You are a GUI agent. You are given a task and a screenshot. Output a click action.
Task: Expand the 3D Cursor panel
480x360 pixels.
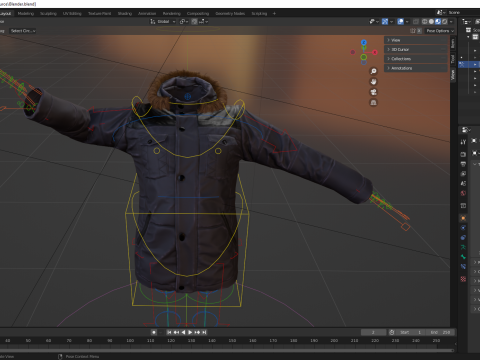click(x=416, y=50)
